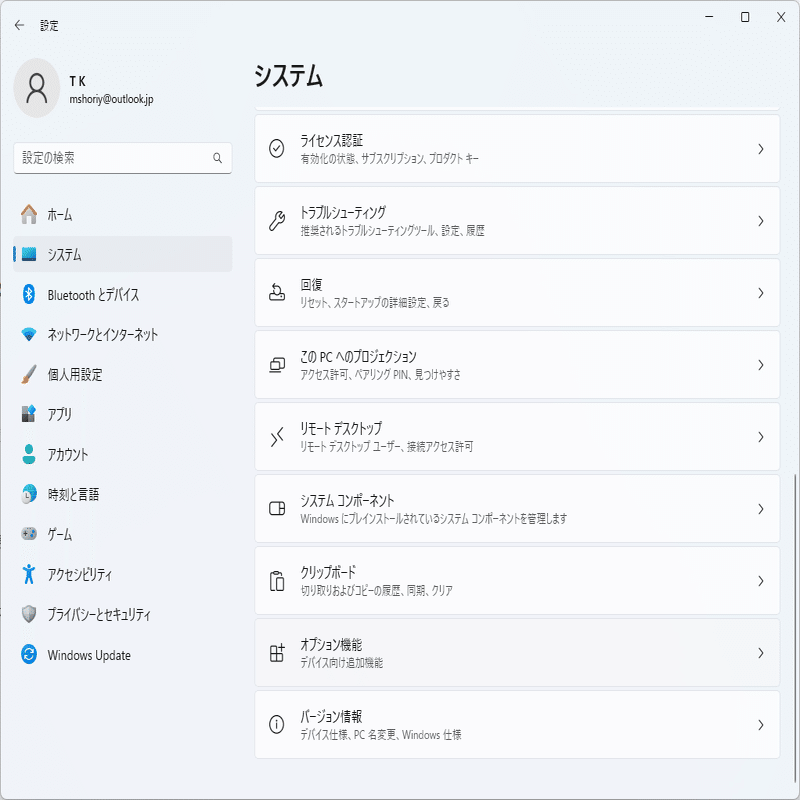Open リモート デスクトップ chevron arrow
Image resolution: width=800 pixels, height=800 pixels.
pos(761,437)
